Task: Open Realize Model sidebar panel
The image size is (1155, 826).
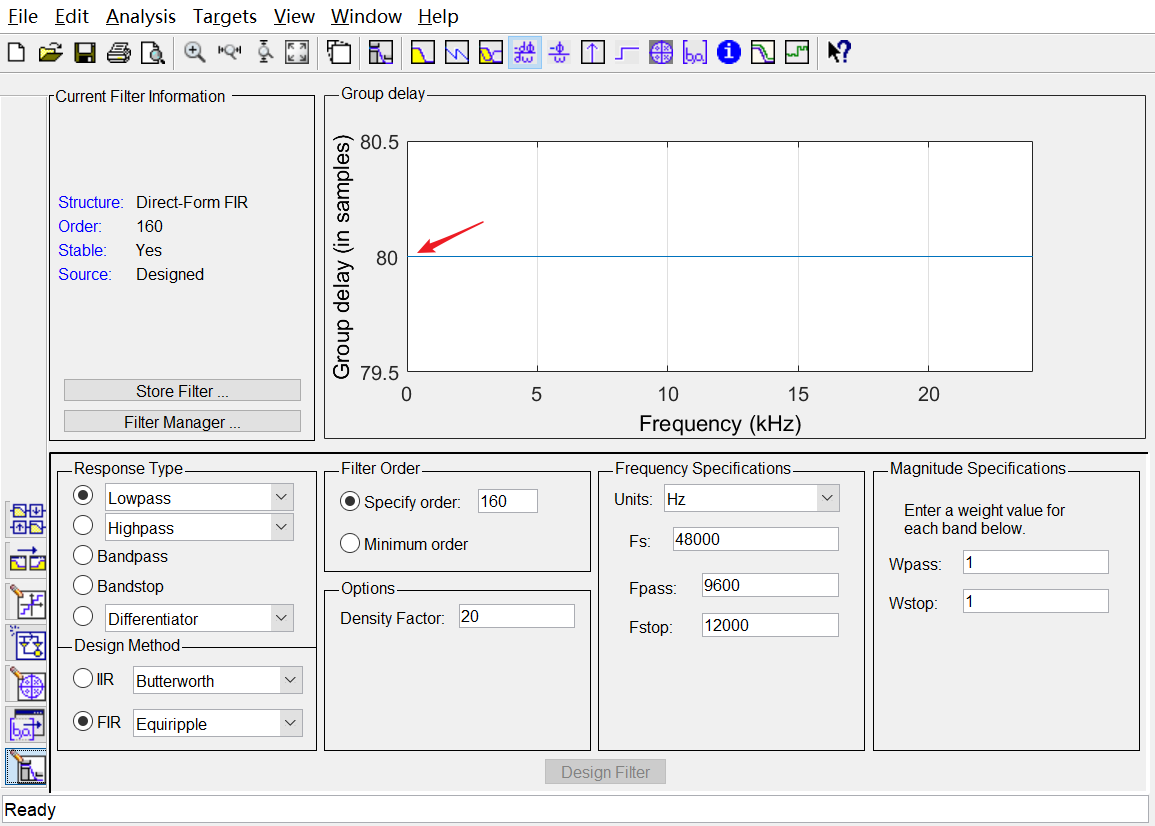Action: tap(27, 643)
